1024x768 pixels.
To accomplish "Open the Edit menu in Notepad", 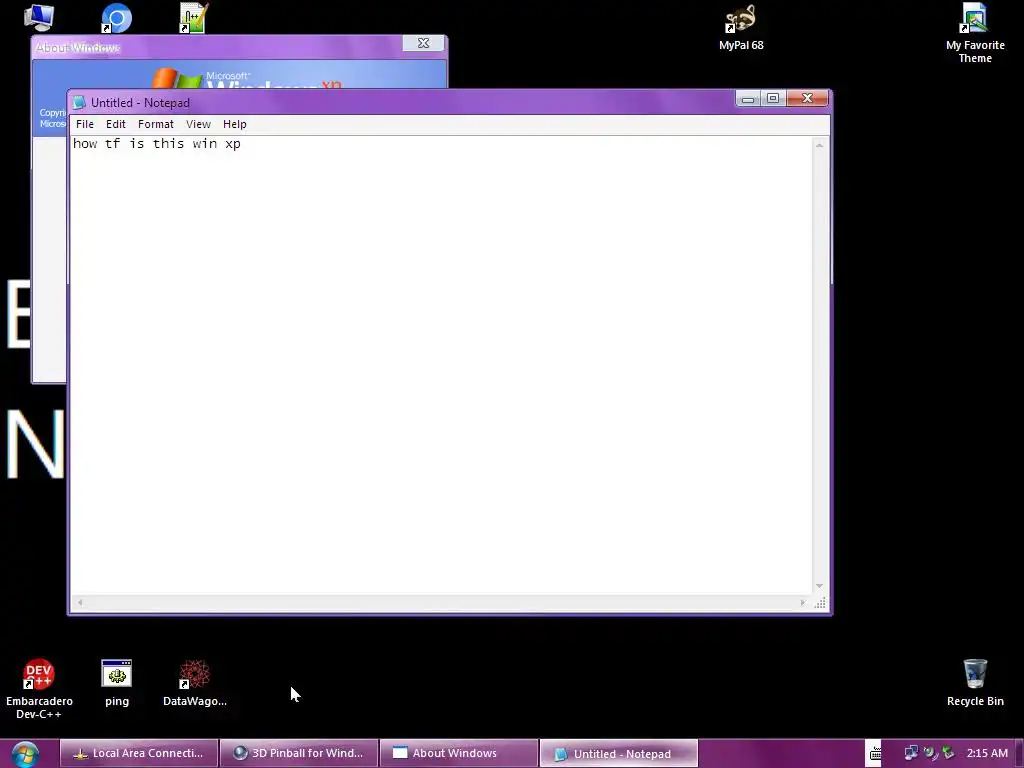I will [116, 124].
